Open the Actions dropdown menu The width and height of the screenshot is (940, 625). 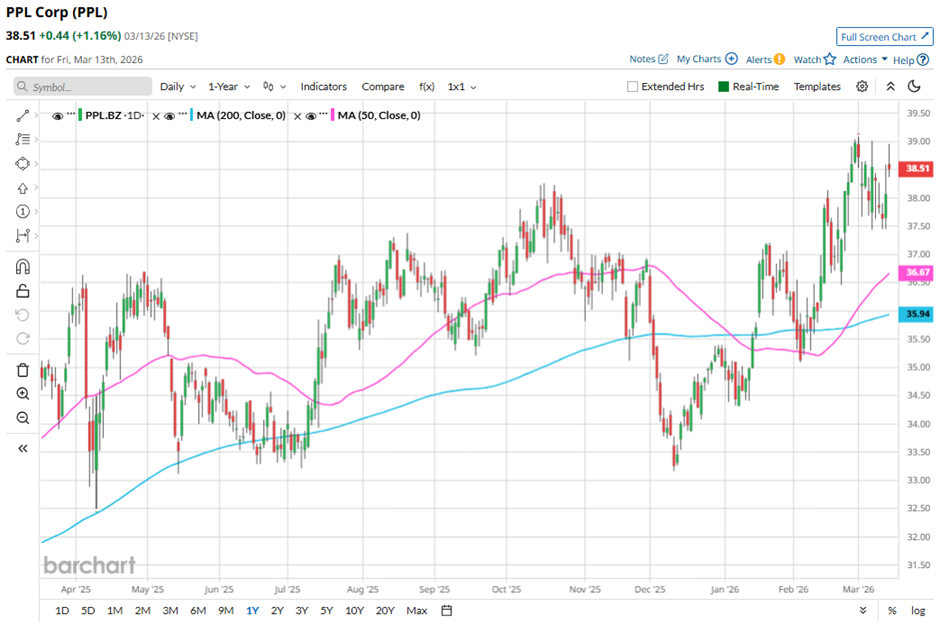click(x=865, y=60)
